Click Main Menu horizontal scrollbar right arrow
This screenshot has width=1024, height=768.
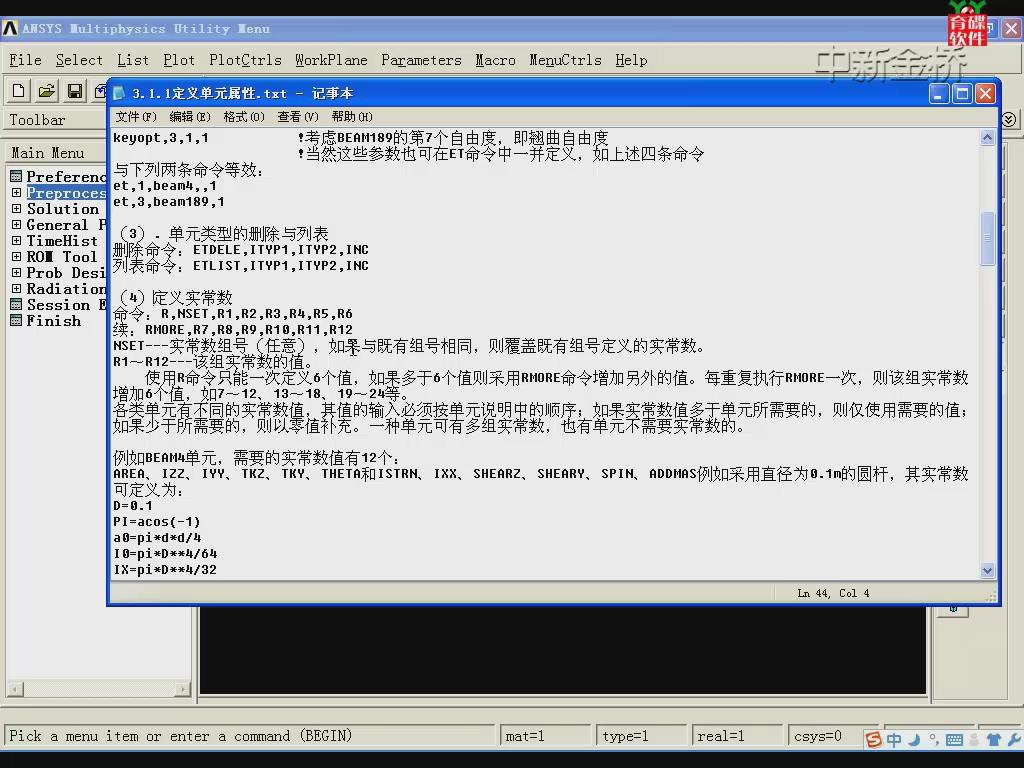click(182, 688)
